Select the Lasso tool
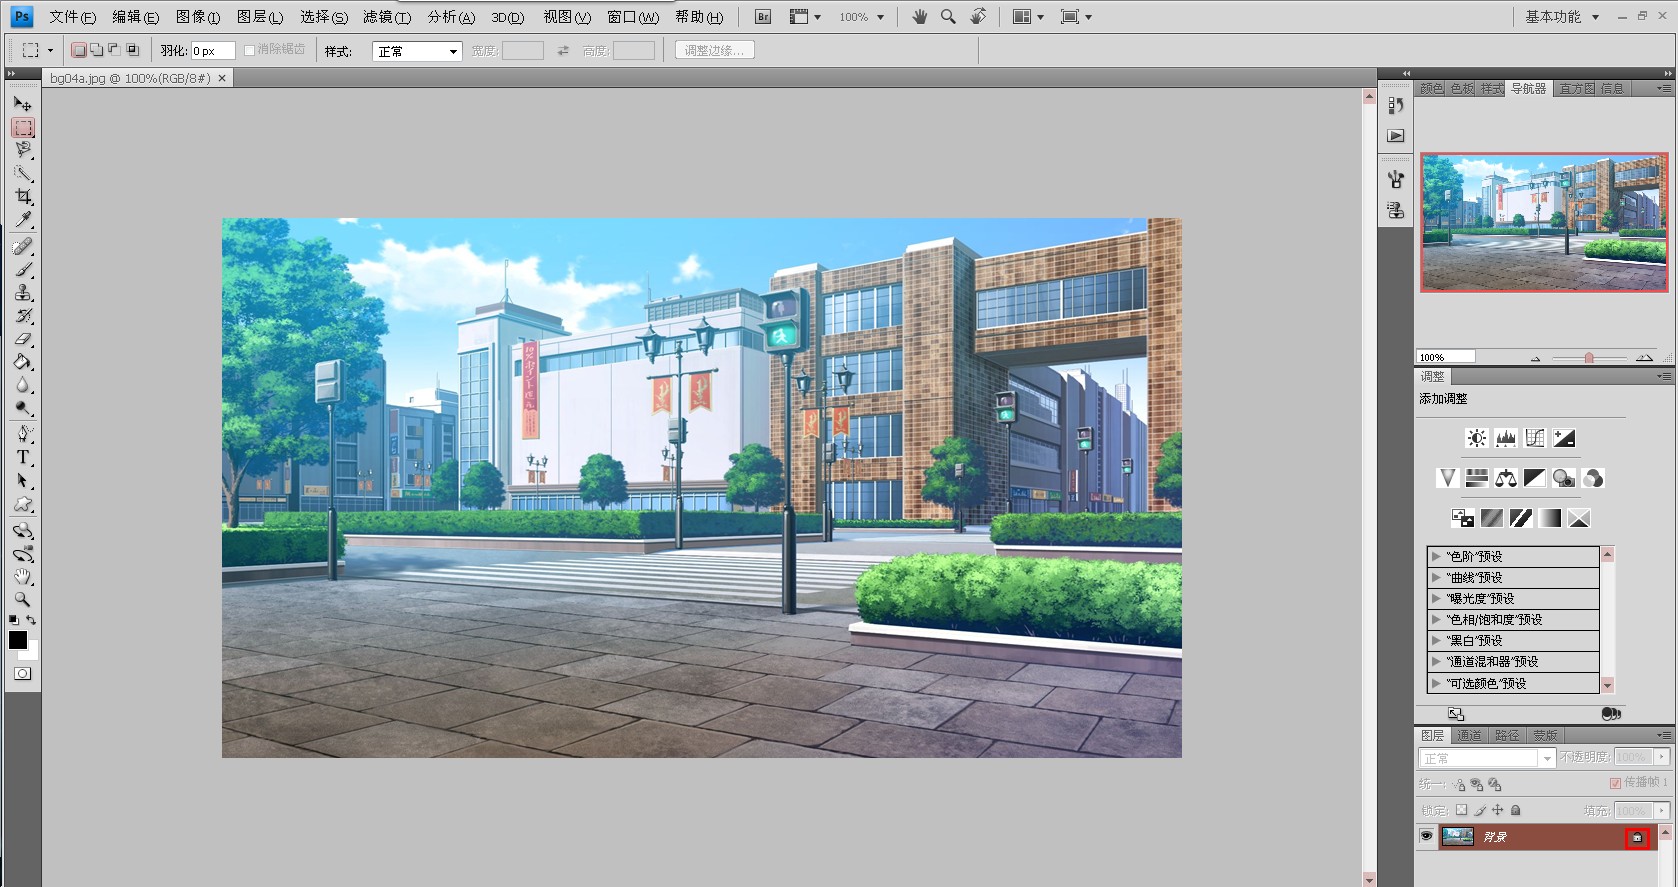This screenshot has height=887, width=1678. (x=22, y=150)
